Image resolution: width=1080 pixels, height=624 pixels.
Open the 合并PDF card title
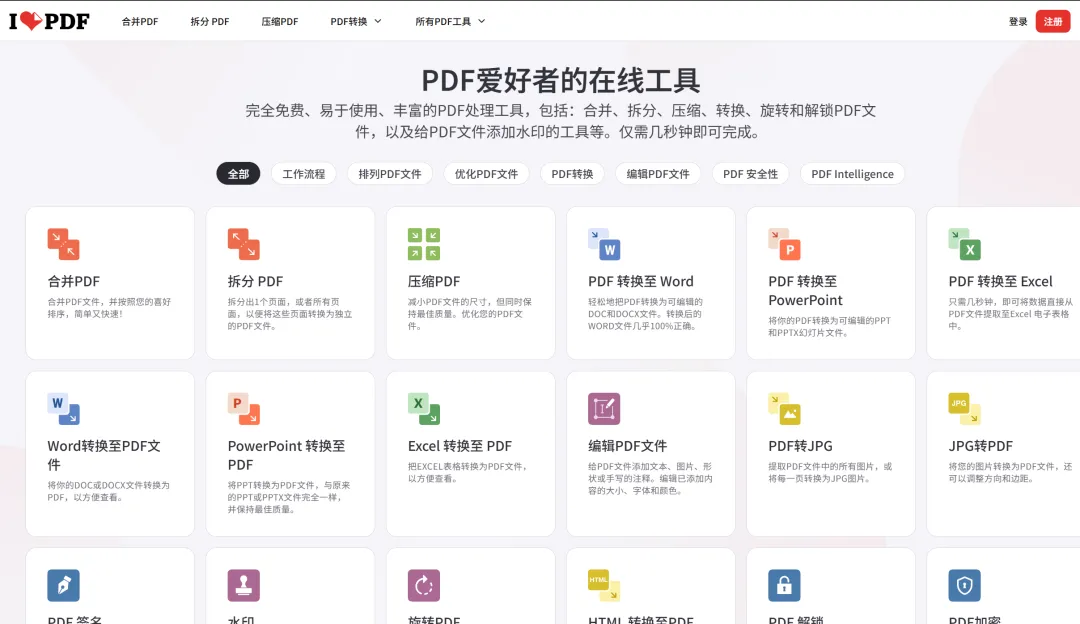(74, 281)
